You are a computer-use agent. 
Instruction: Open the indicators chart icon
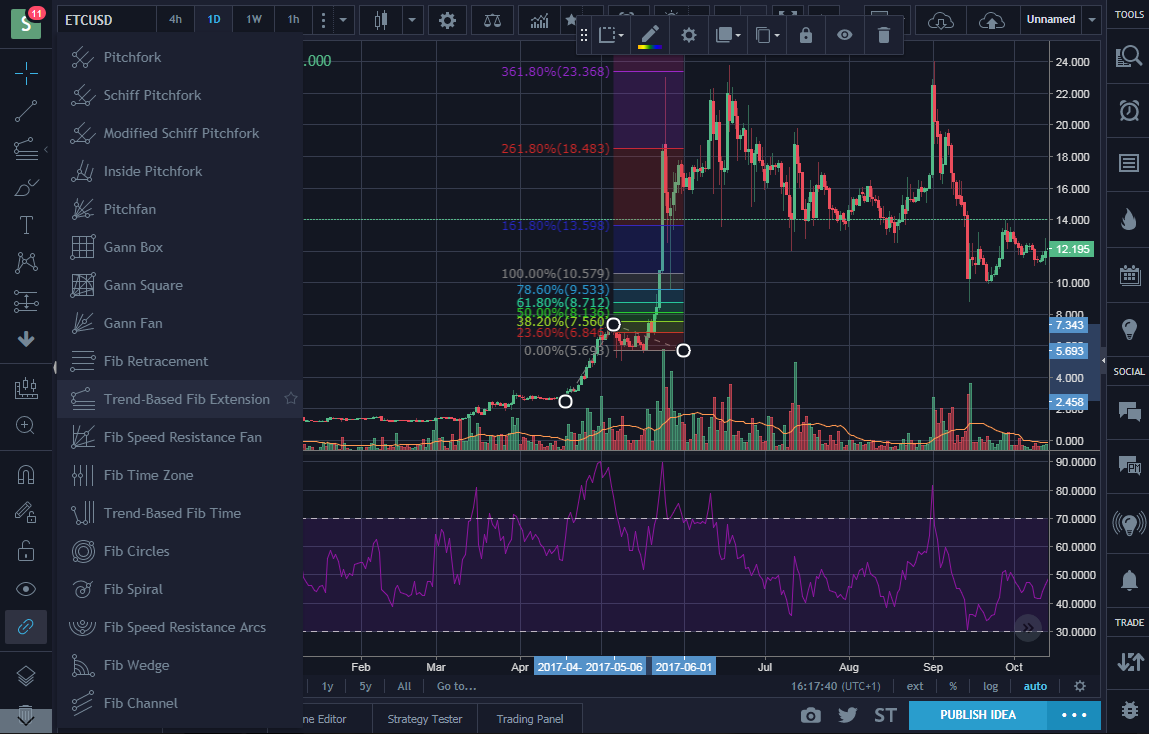tap(539, 20)
